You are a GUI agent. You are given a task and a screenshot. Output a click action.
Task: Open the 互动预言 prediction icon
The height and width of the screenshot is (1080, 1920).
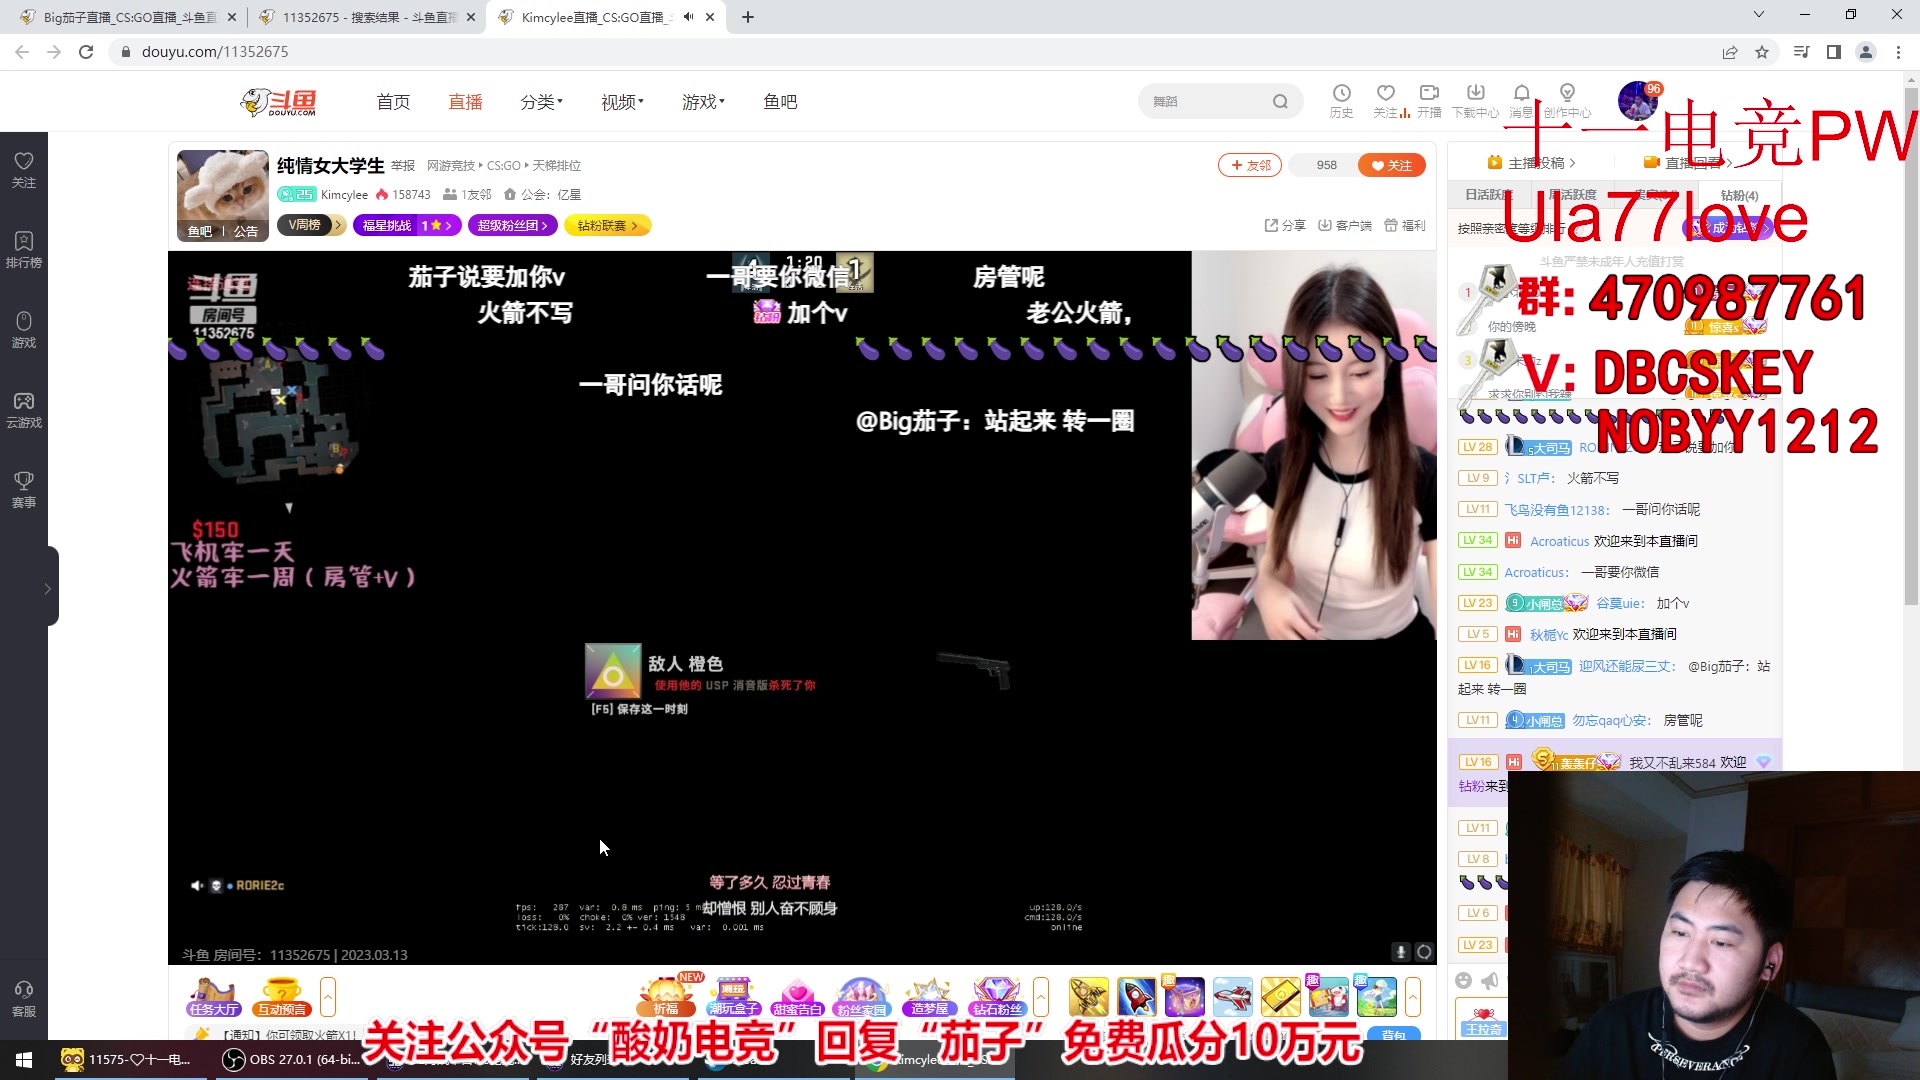click(282, 996)
